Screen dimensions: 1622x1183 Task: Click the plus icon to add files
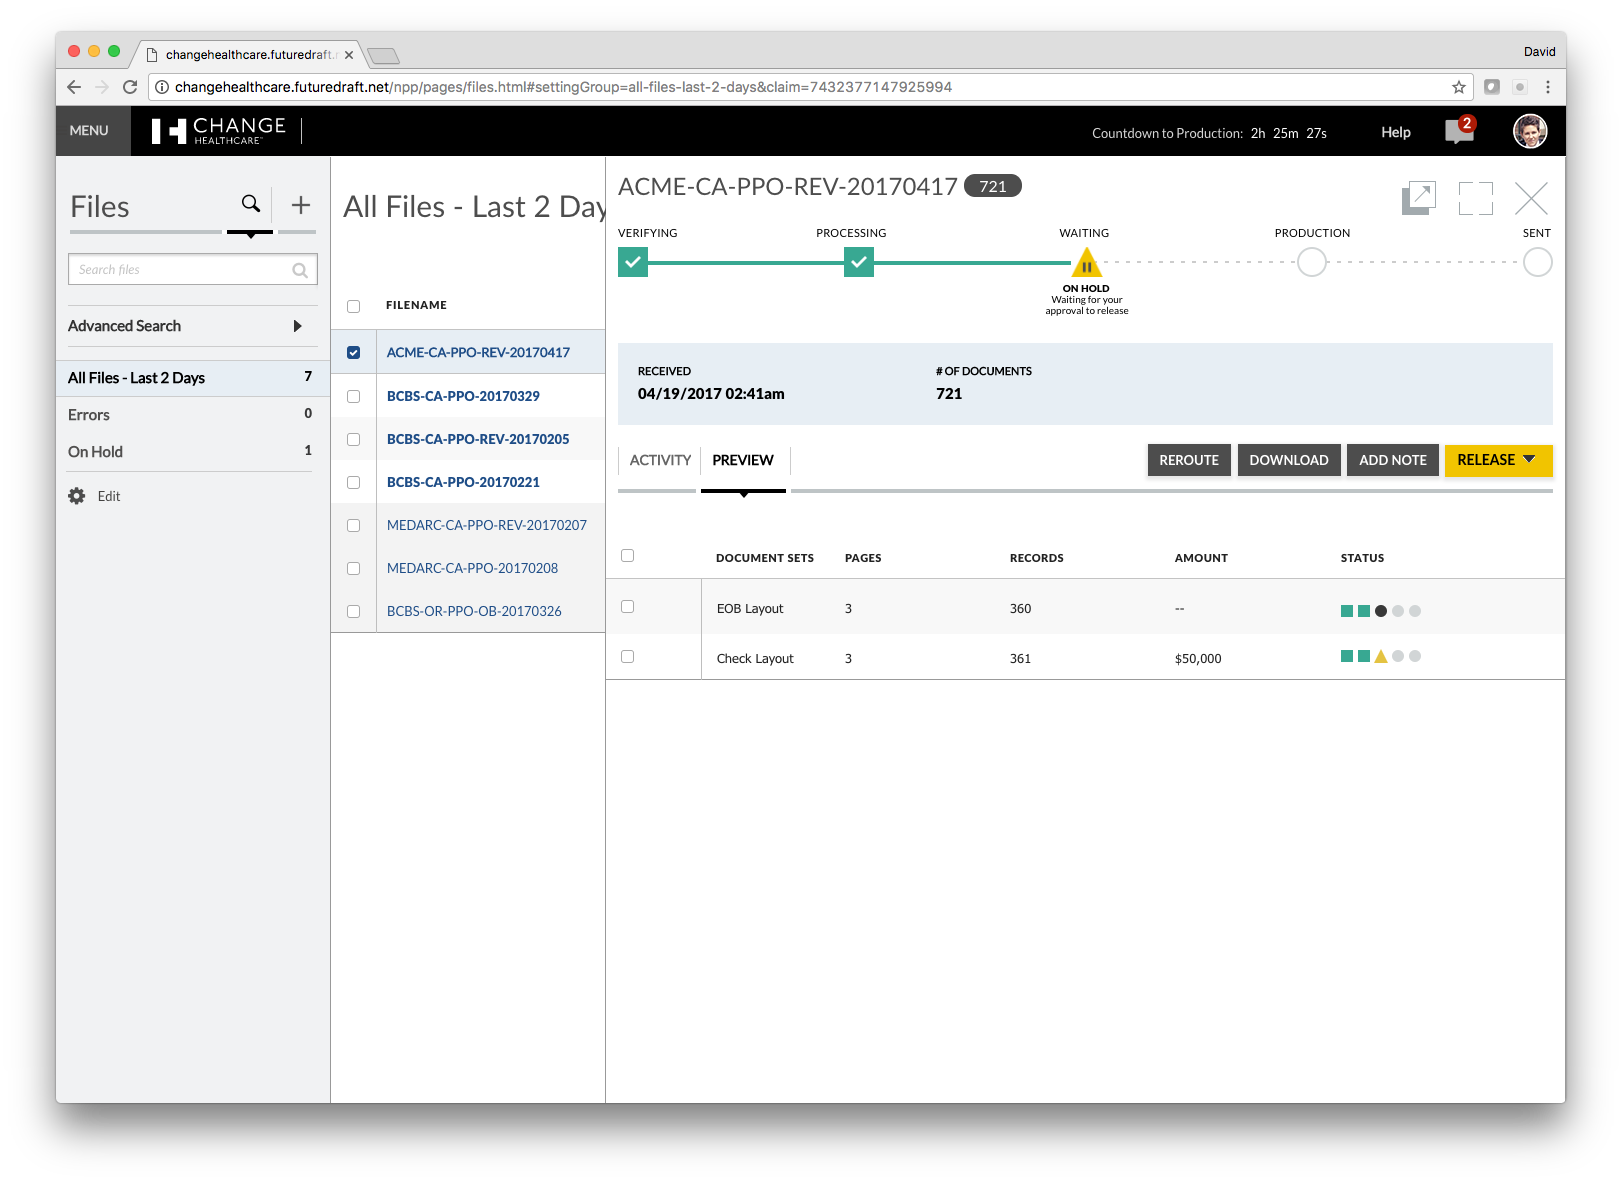[300, 205]
